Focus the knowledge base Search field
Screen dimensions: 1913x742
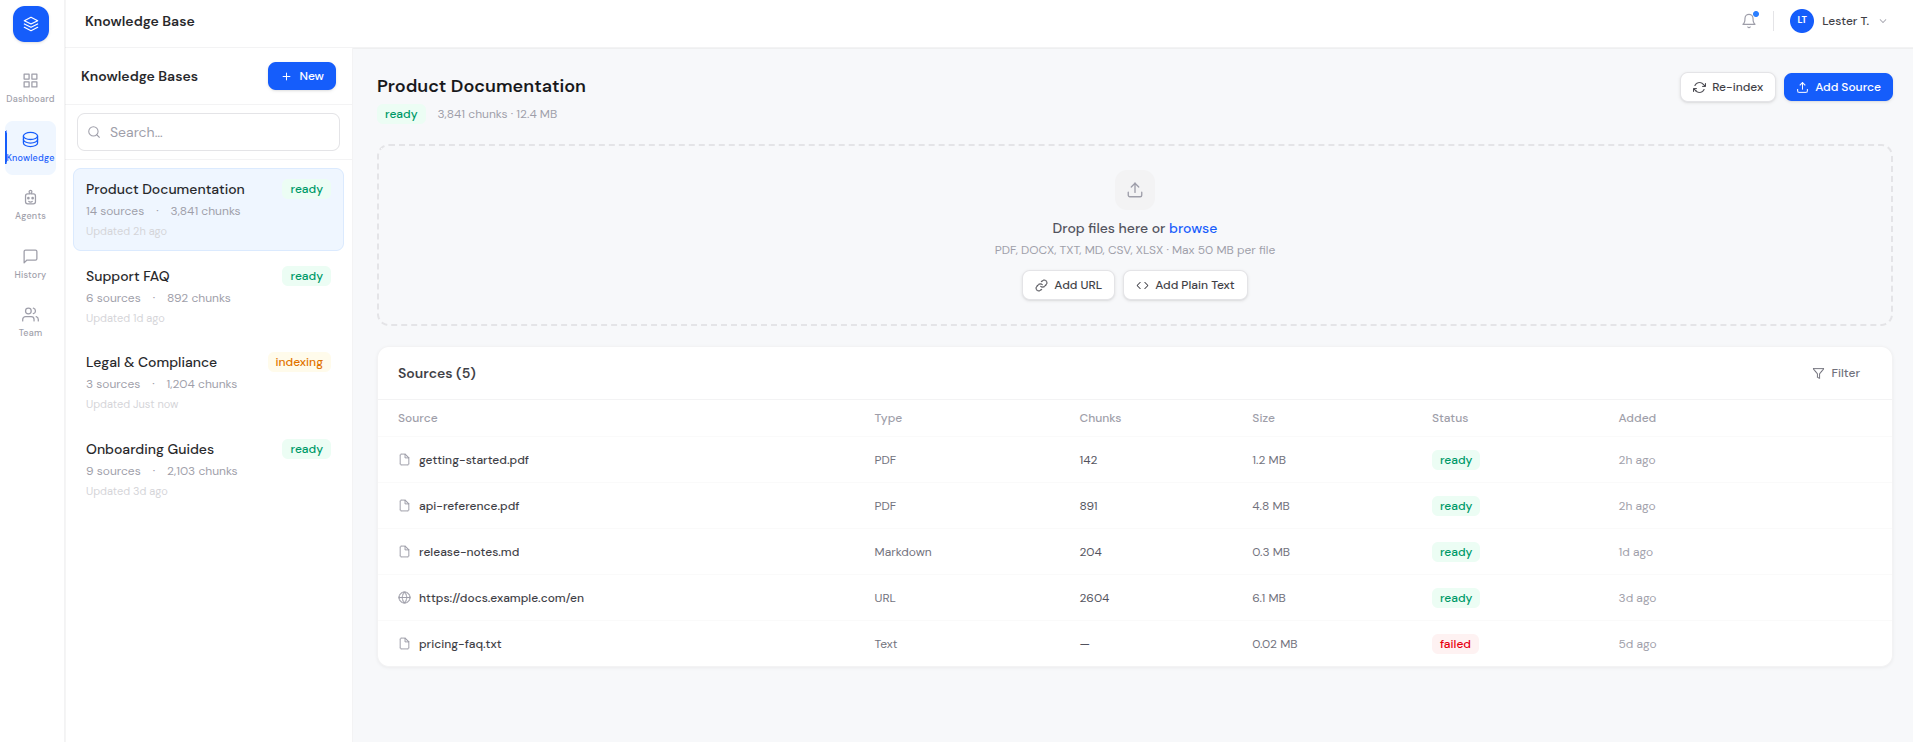click(208, 132)
